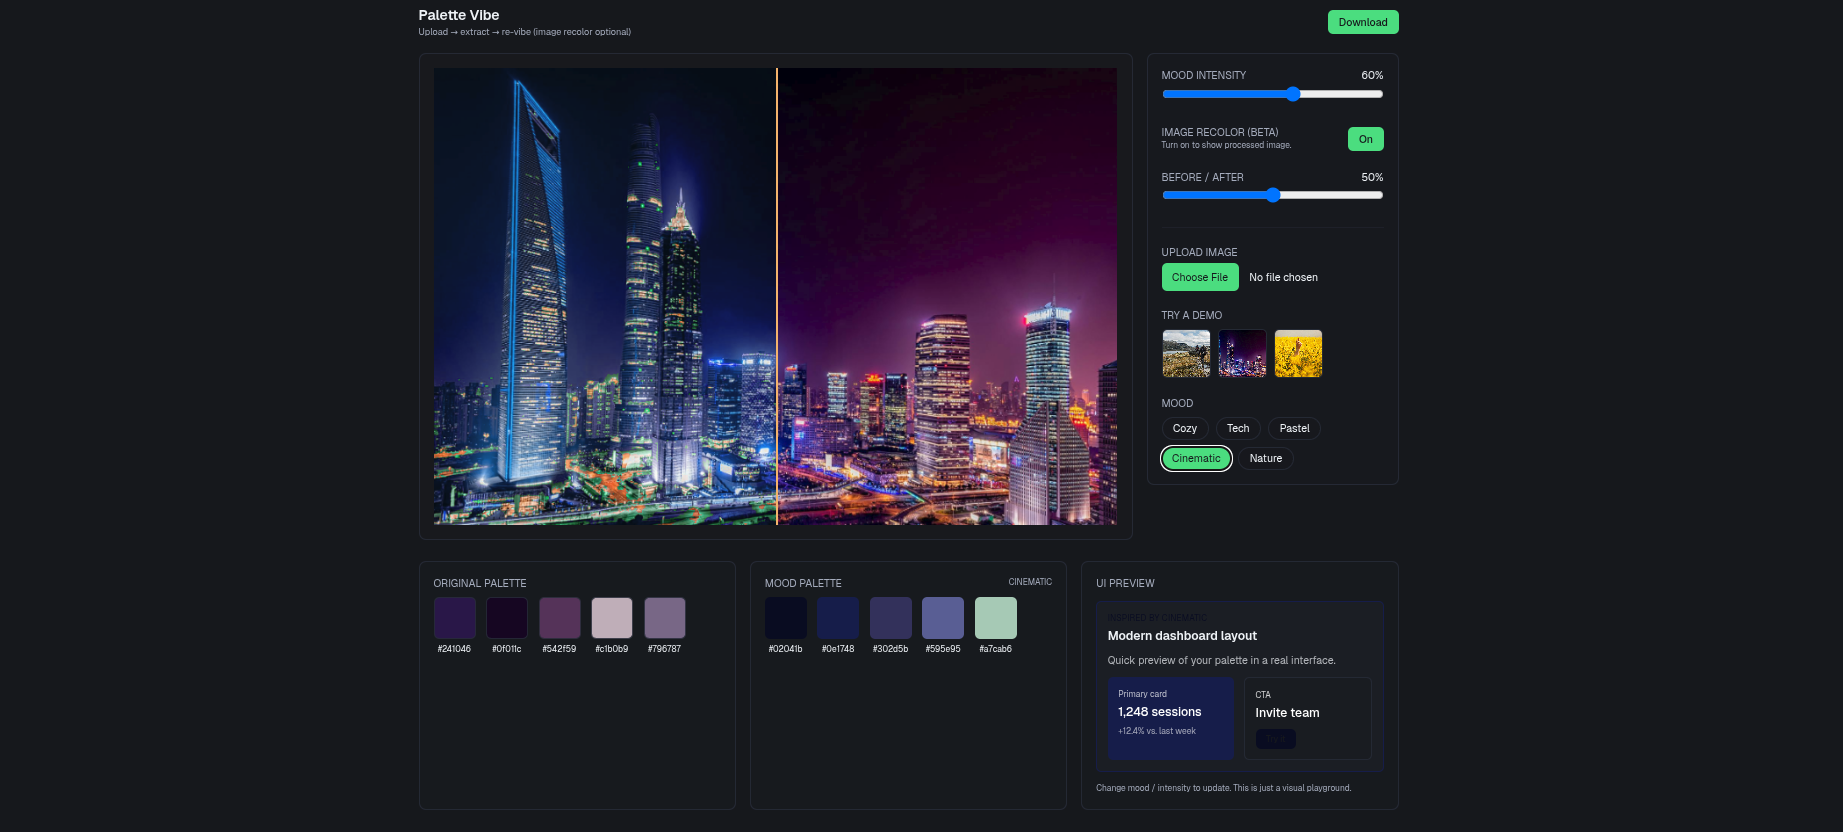
Task: Click the Download button
Action: (1362, 22)
